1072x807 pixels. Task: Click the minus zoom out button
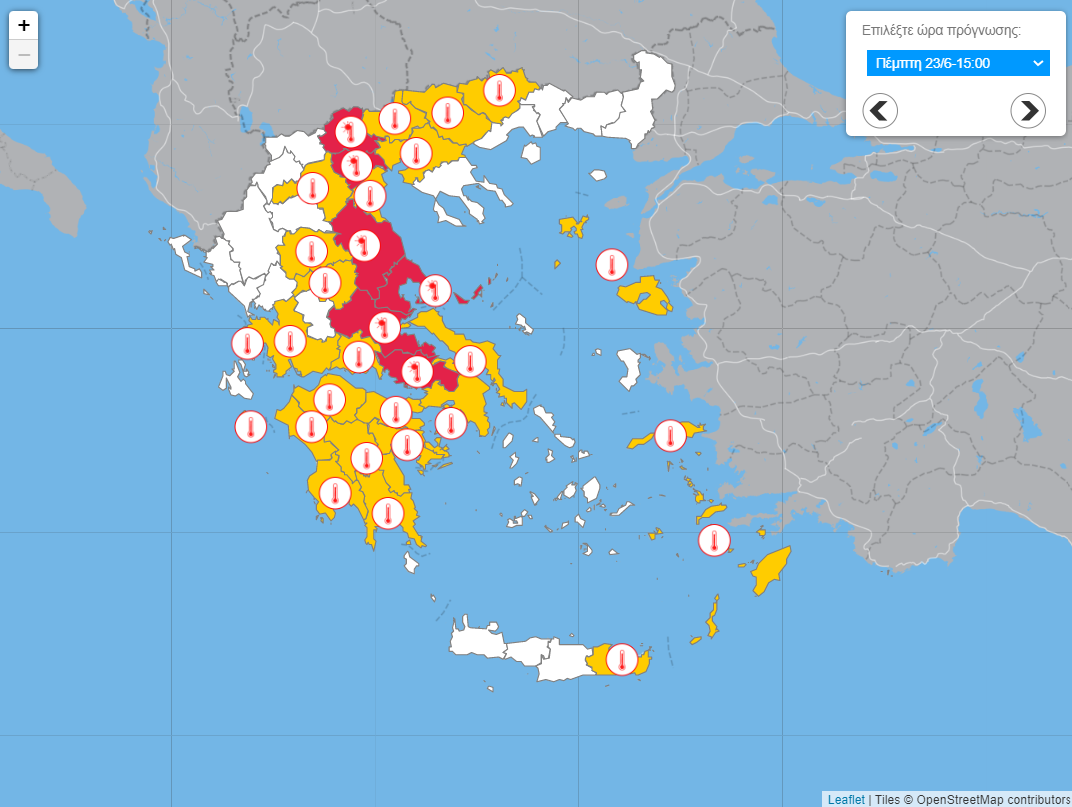24,54
